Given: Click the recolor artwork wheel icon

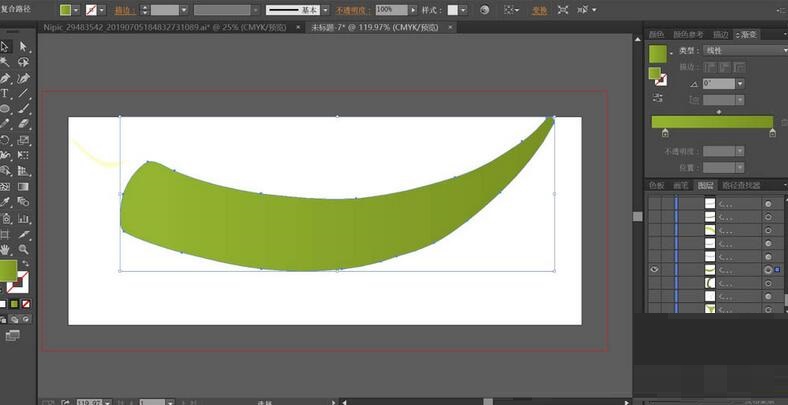Looking at the screenshot, I should tap(485, 9).
